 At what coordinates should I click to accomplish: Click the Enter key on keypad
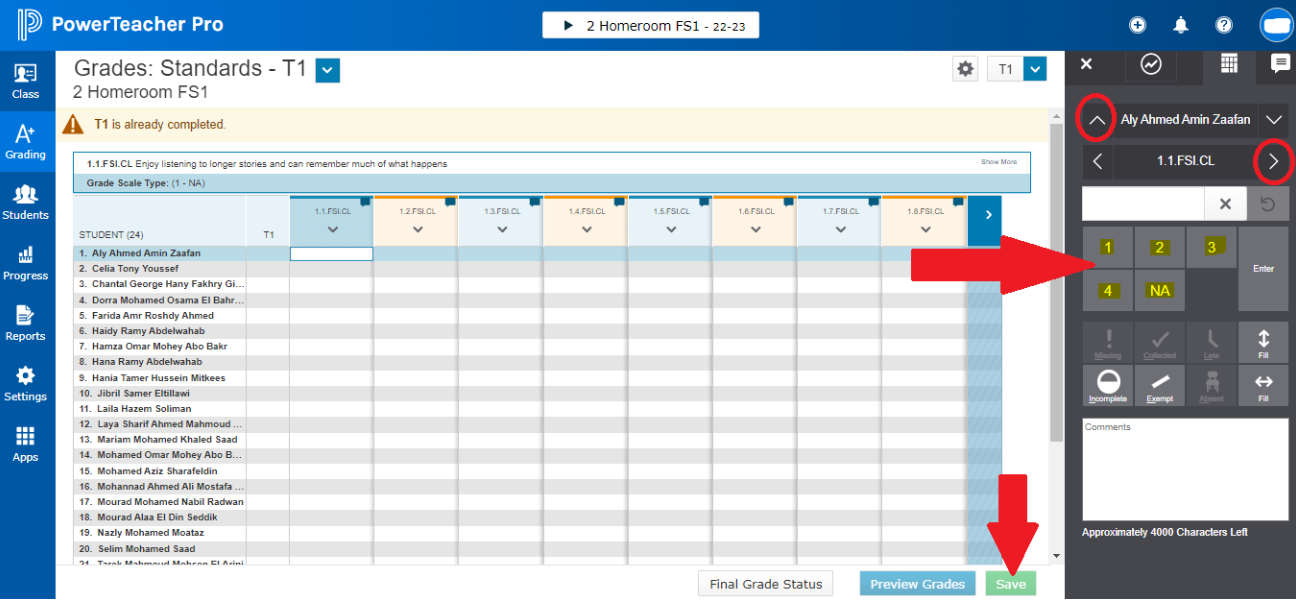point(1263,269)
